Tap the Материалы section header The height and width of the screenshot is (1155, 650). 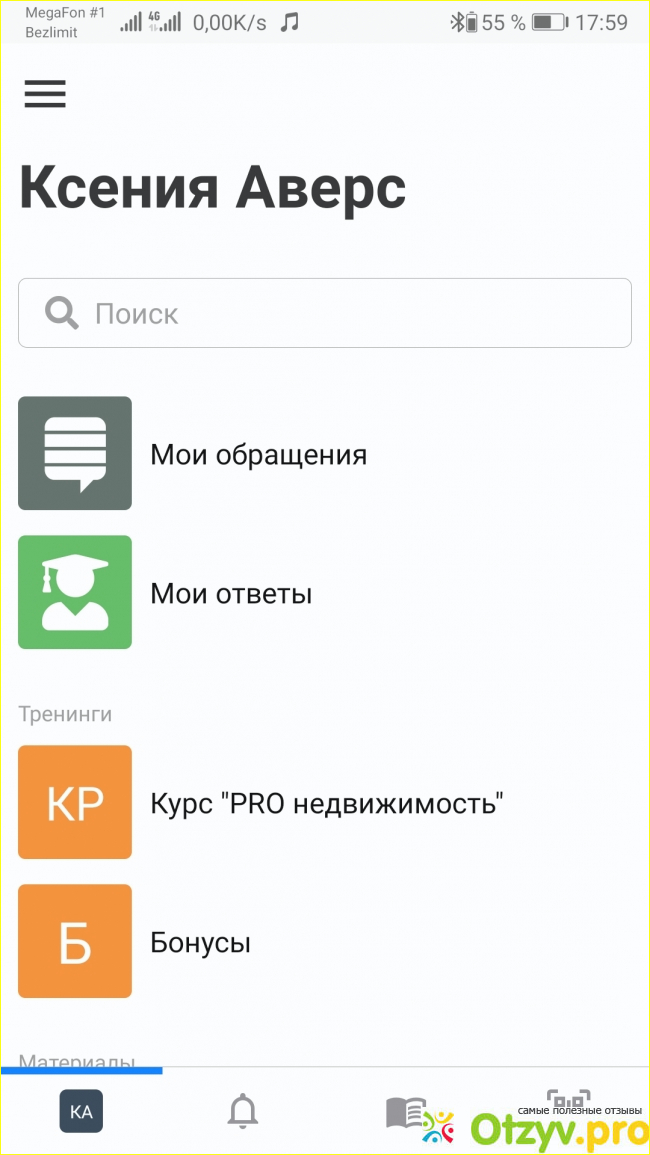click(x=76, y=1061)
